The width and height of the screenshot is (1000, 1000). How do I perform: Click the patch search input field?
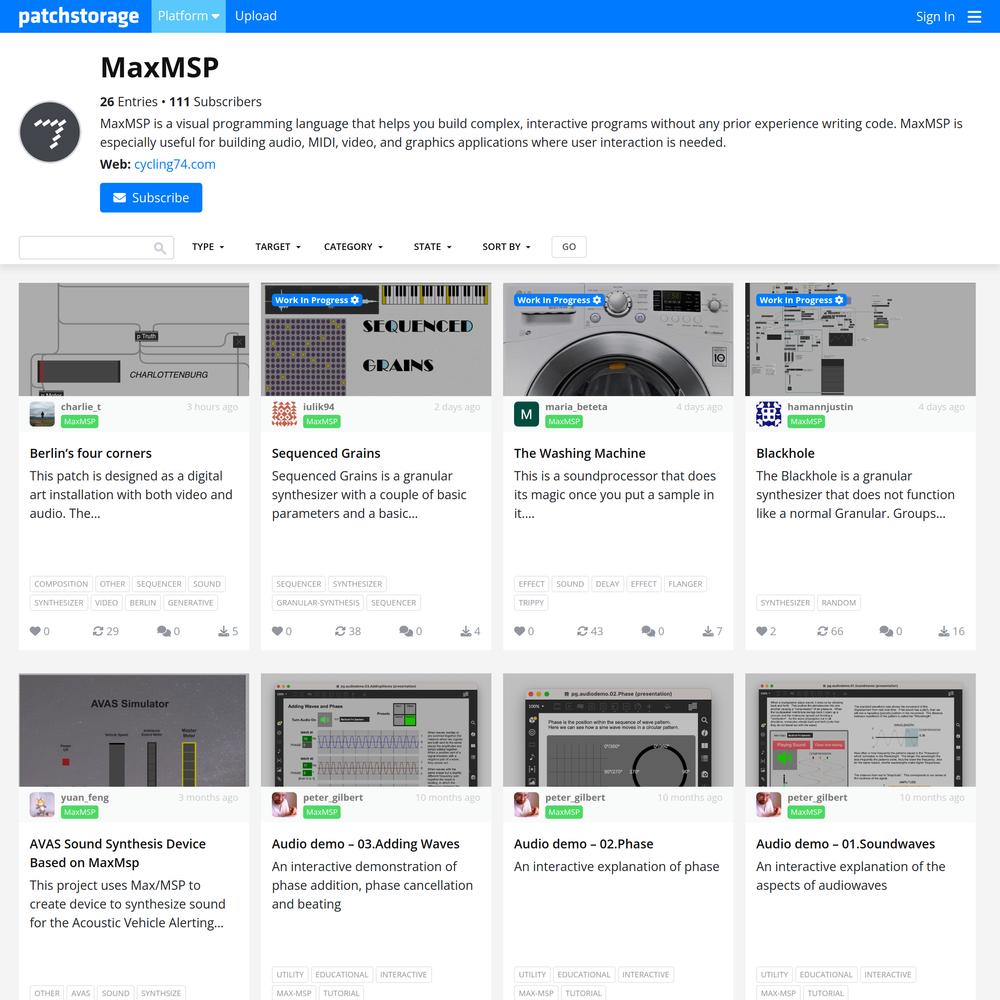(x=96, y=247)
